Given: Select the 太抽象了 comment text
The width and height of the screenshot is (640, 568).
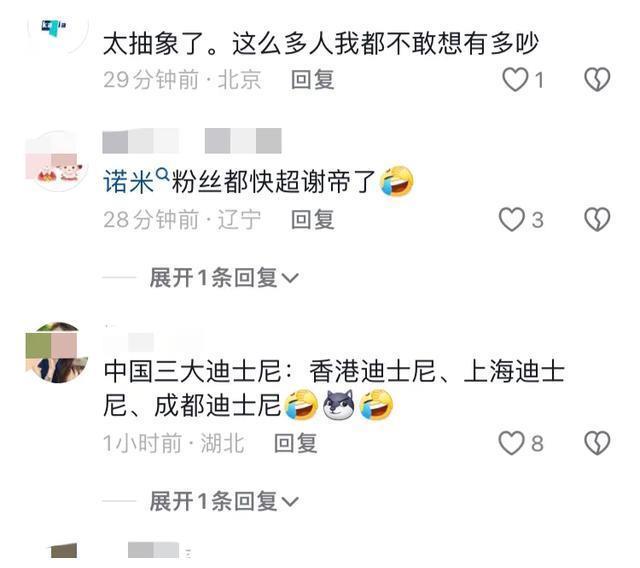Looking at the screenshot, I should tap(321, 44).
